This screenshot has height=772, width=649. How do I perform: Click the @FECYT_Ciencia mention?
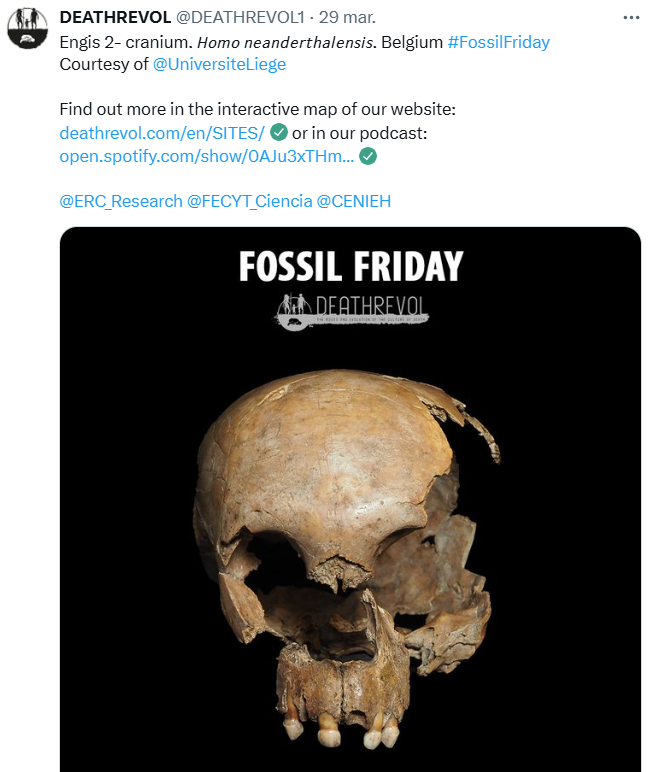[249, 201]
